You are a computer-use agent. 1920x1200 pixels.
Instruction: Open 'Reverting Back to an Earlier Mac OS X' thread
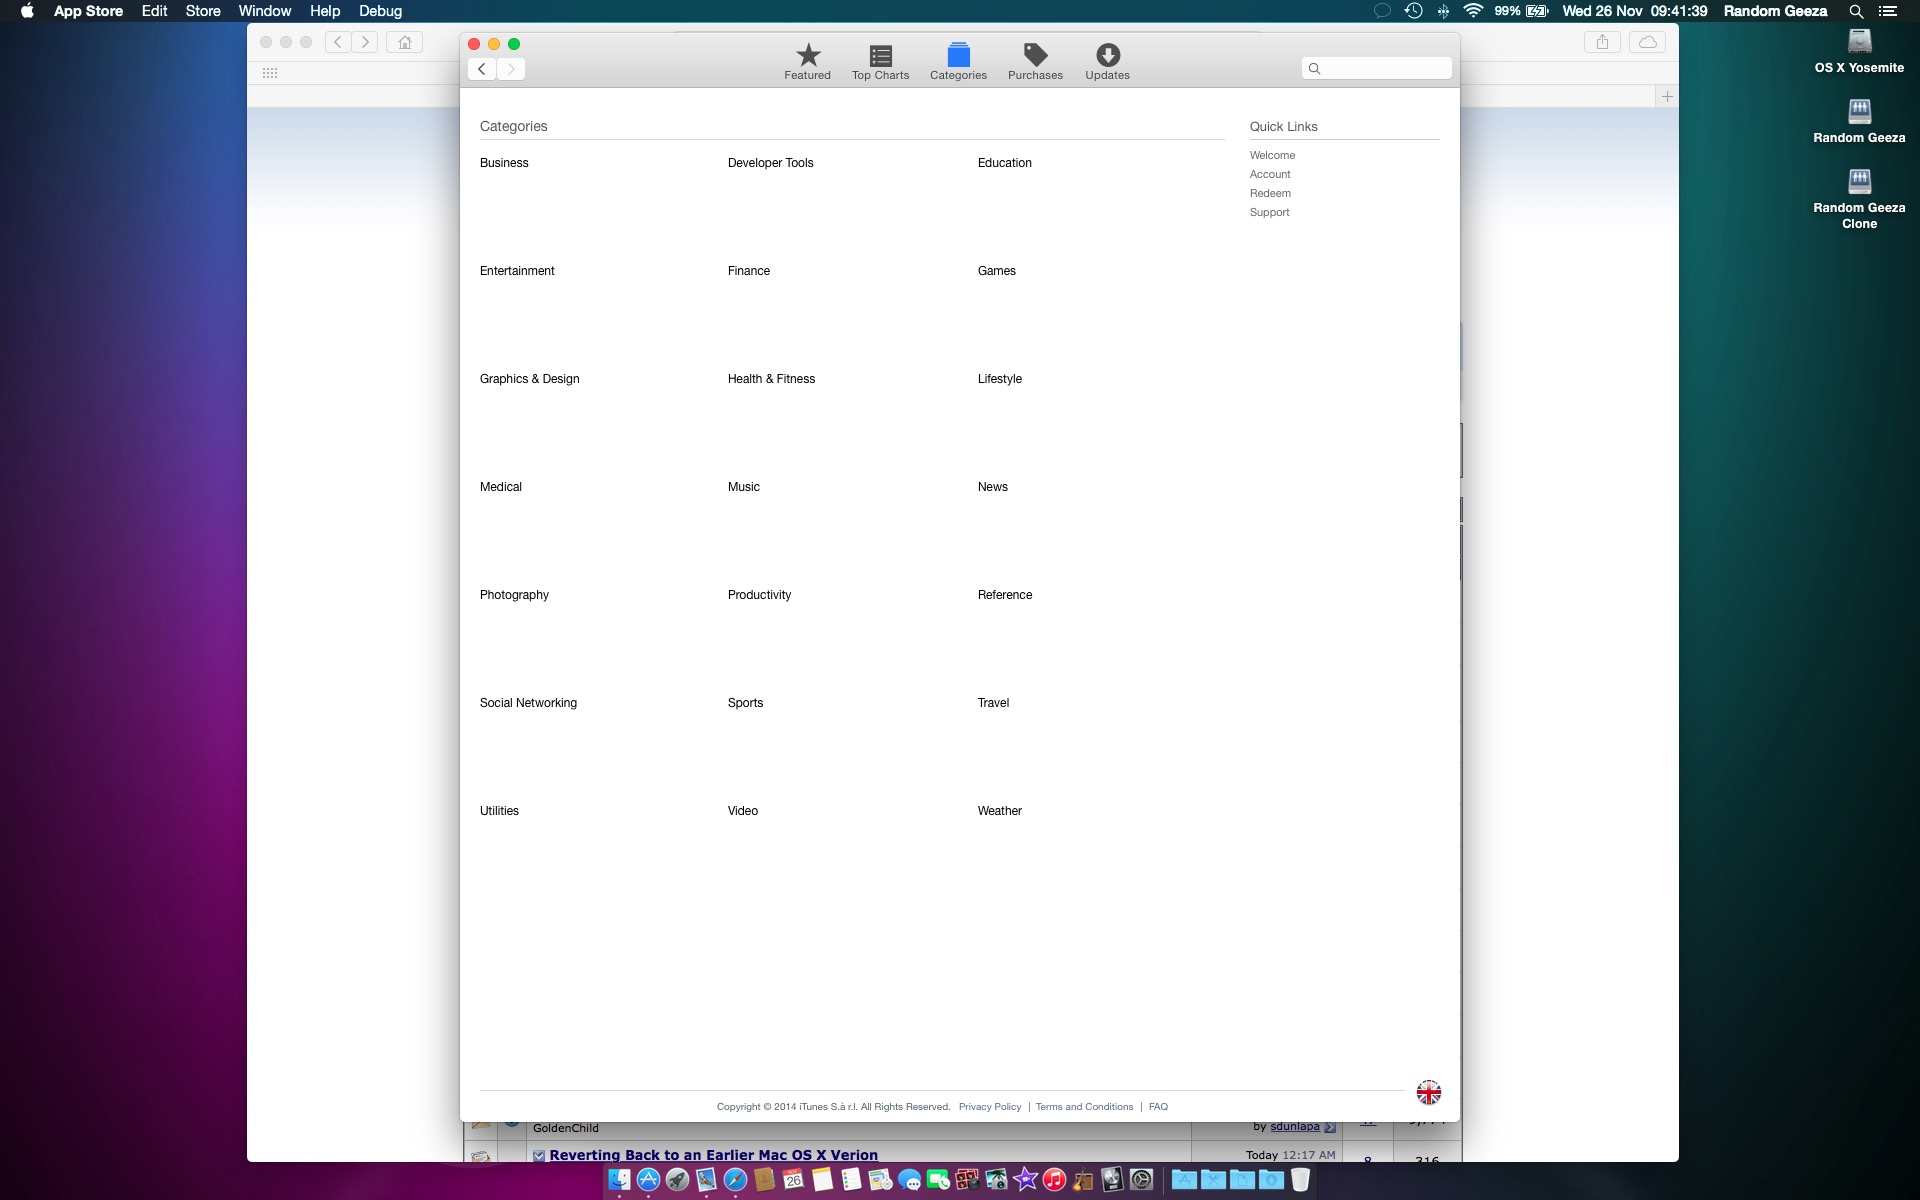713,1154
